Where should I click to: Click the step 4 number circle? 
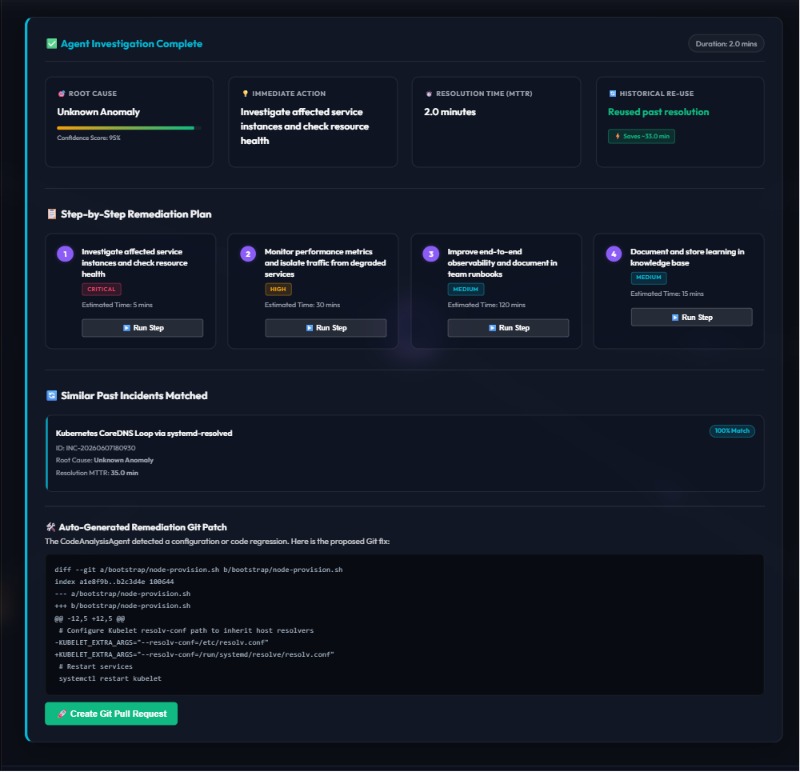[x=613, y=254]
